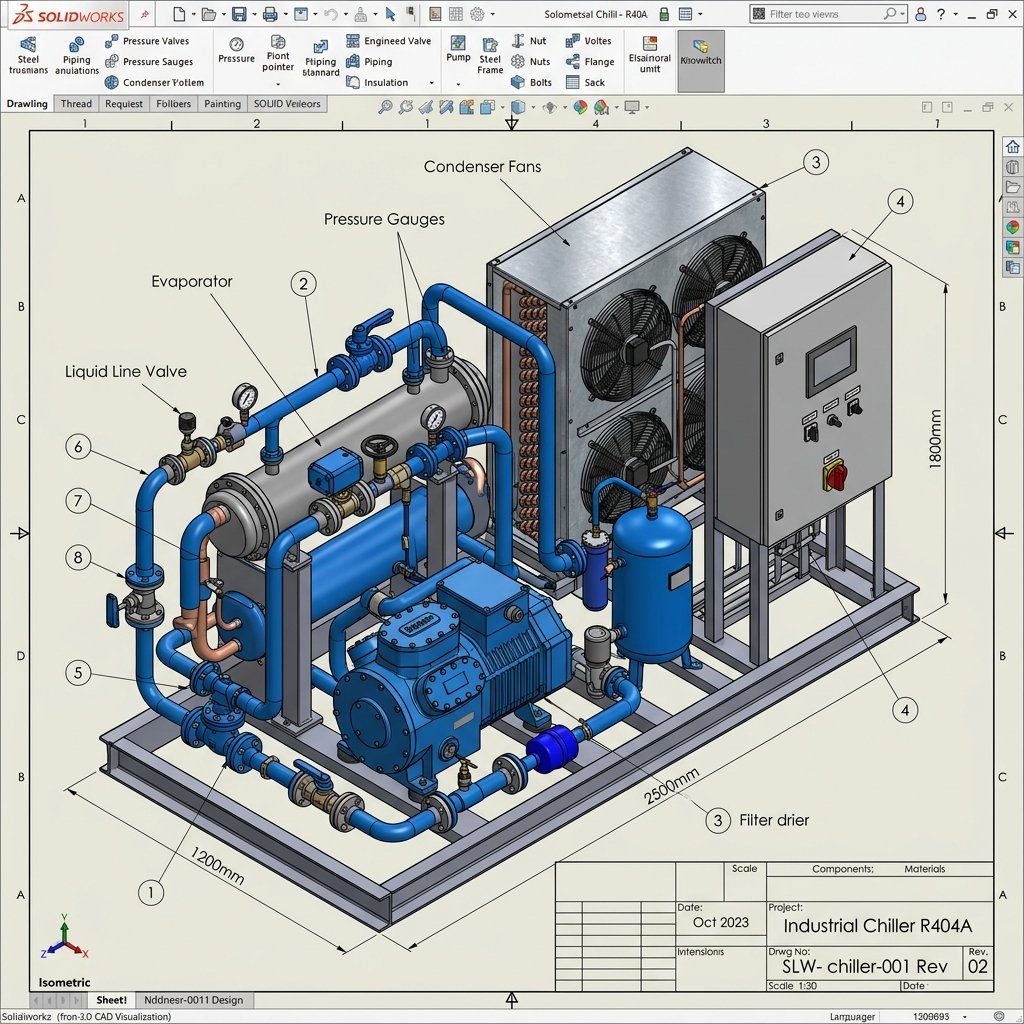
Task: Click the color wheel icon in right sidebar
Action: point(1012,227)
